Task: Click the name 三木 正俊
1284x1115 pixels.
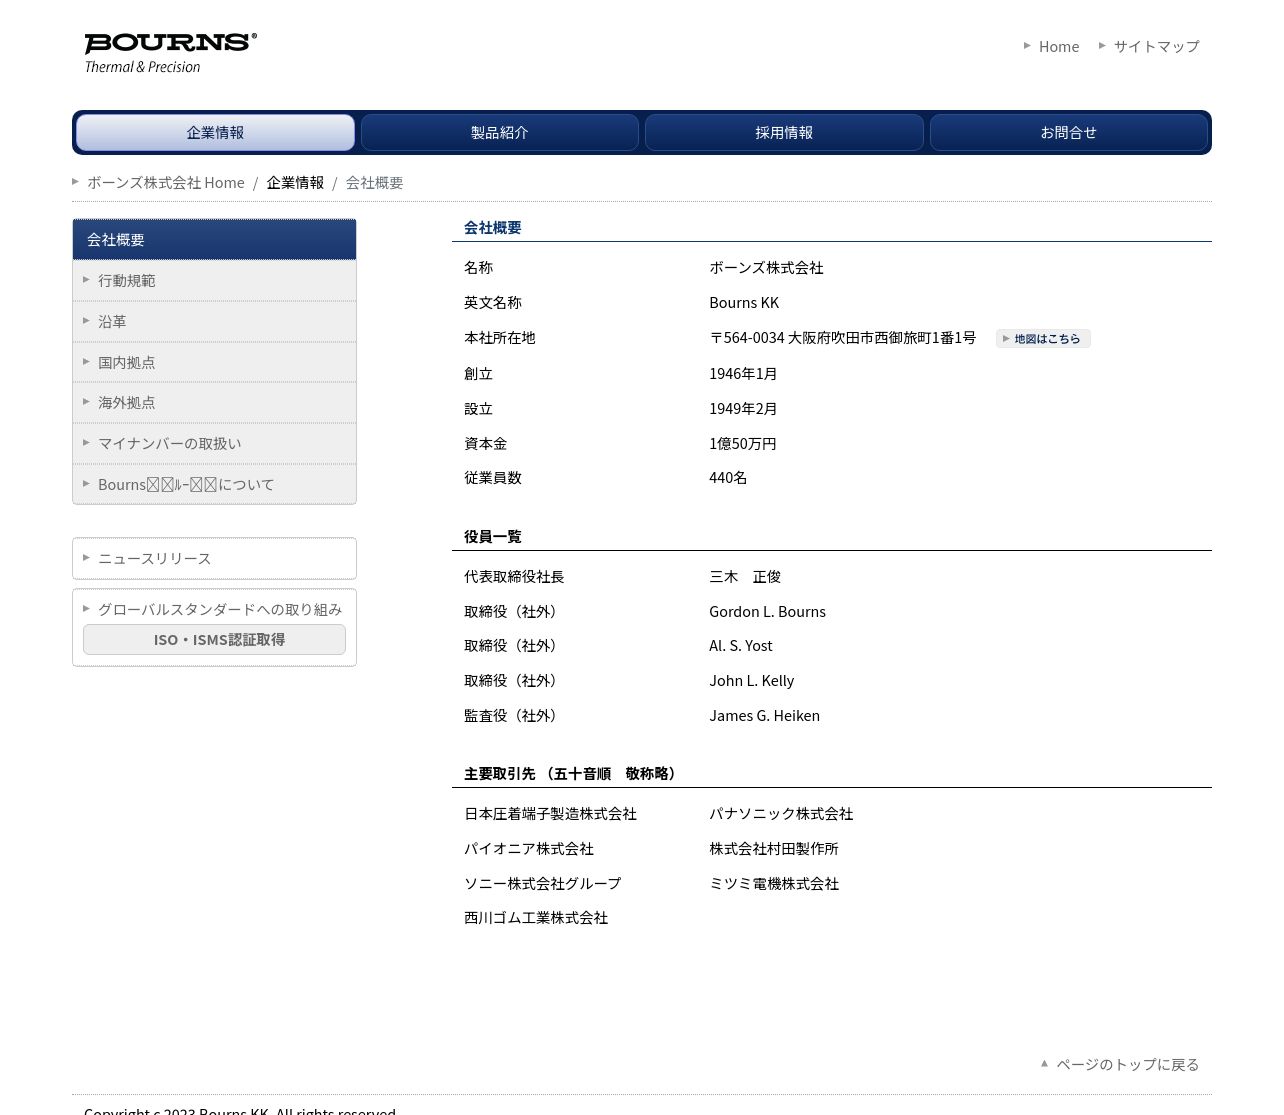Action: (745, 577)
